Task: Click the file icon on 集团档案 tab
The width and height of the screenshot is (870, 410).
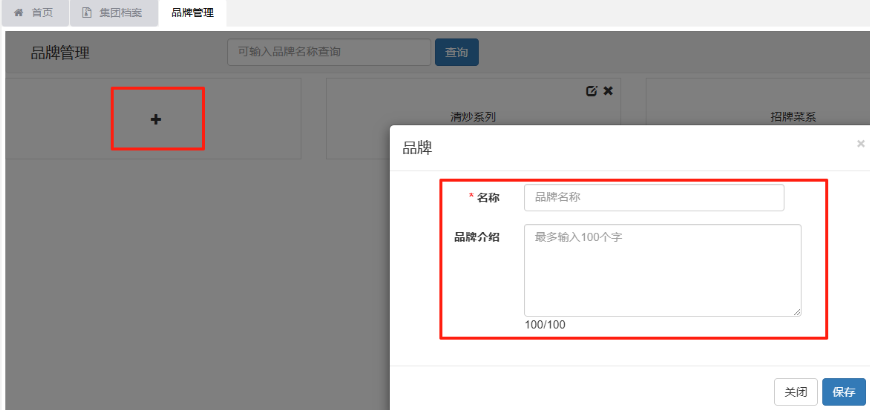Action: tap(86, 13)
